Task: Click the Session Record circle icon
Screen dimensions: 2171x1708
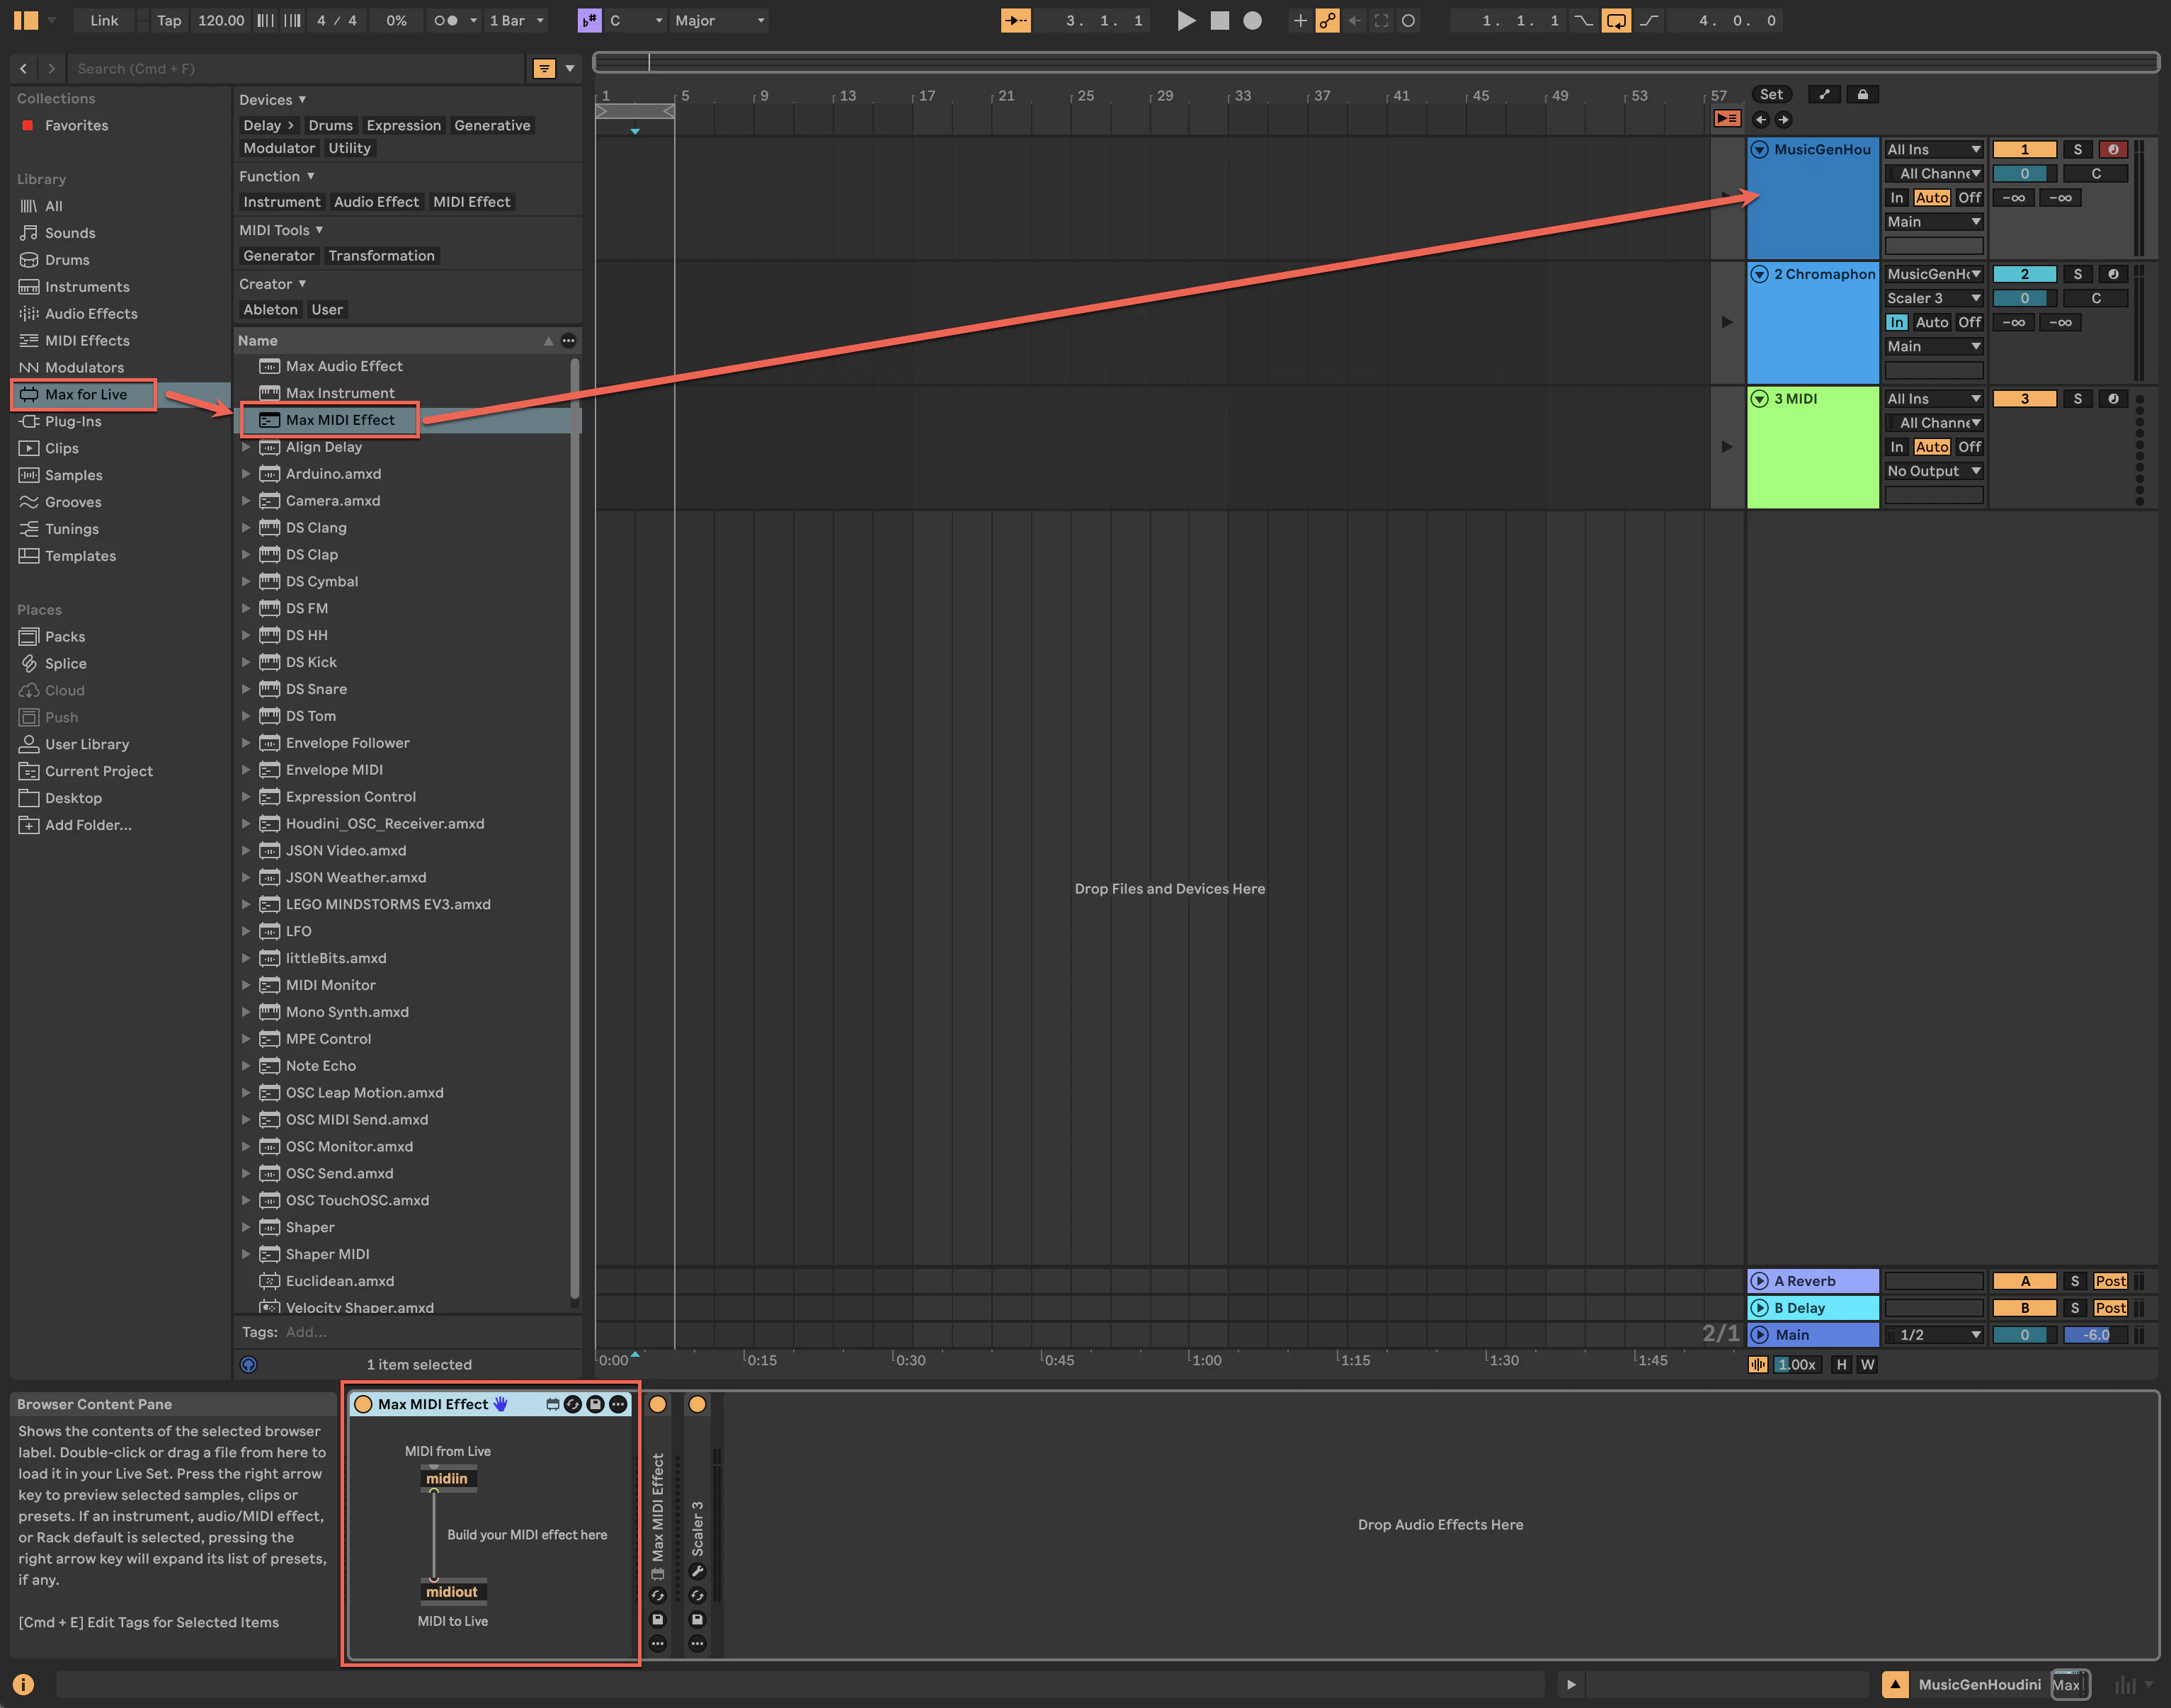Action: pyautogui.click(x=1408, y=20)
